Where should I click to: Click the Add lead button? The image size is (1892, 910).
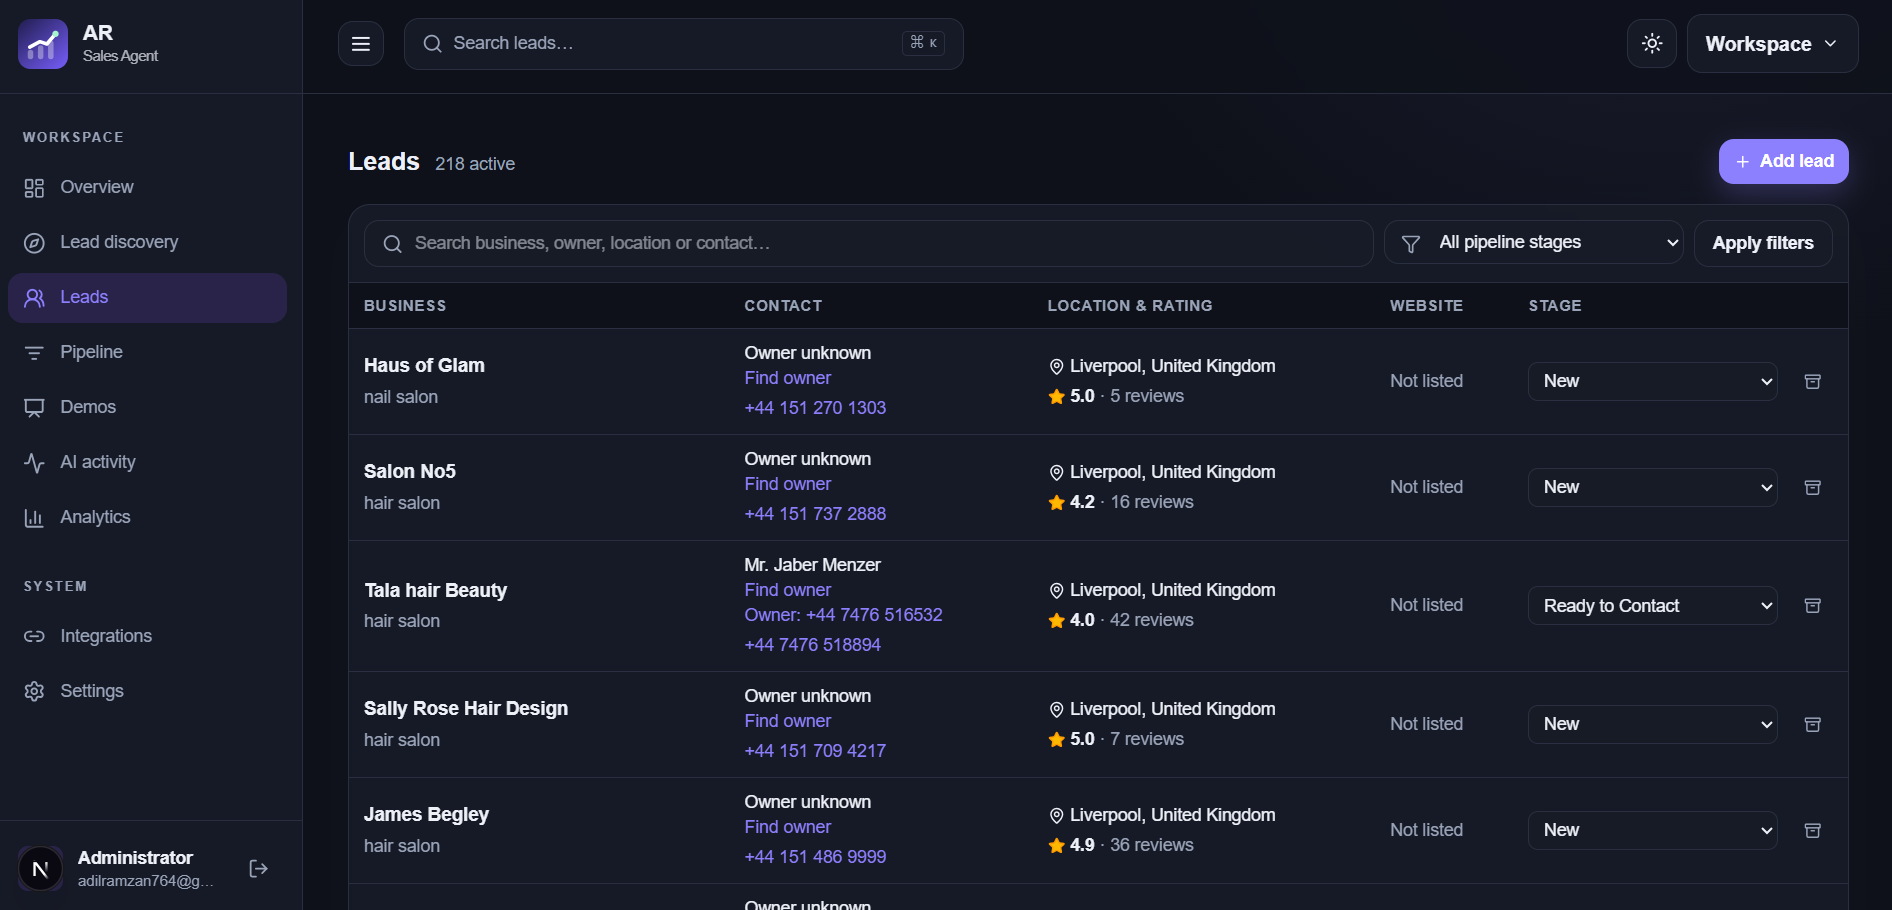point(1783,162)
